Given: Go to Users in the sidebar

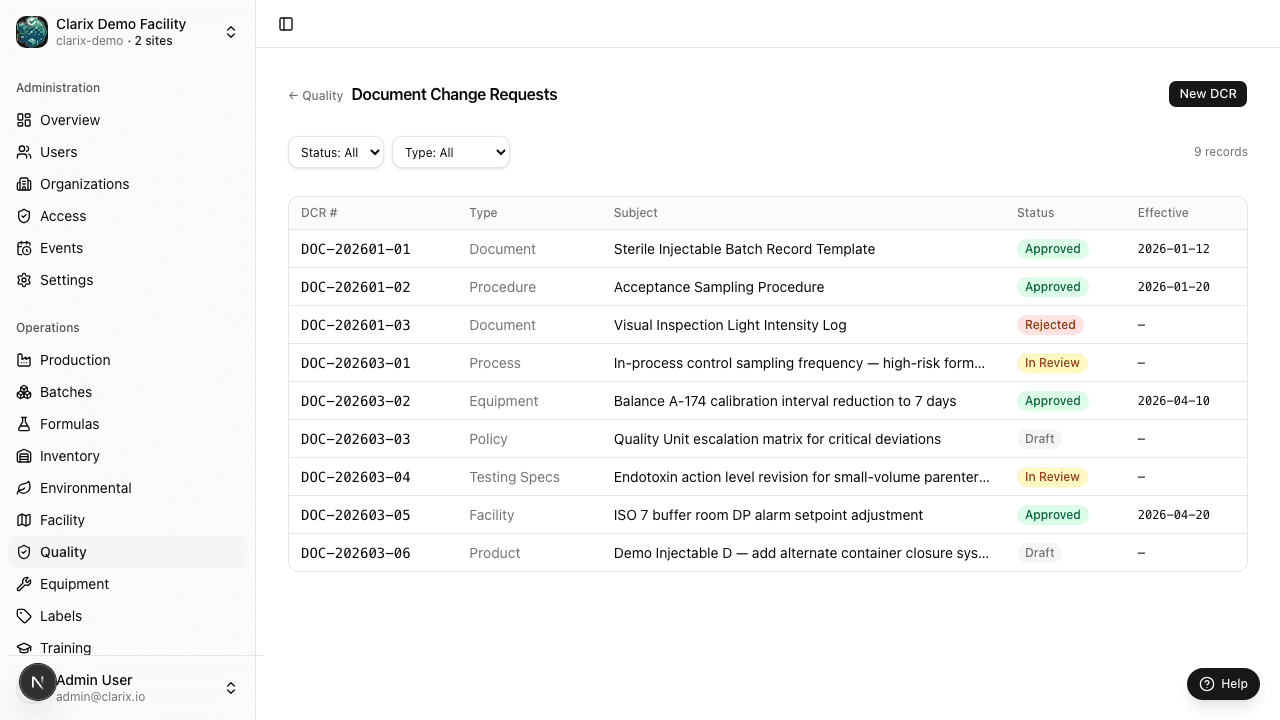Looking at the screenshot, I should pyautogui.click(x=127, y=152).
